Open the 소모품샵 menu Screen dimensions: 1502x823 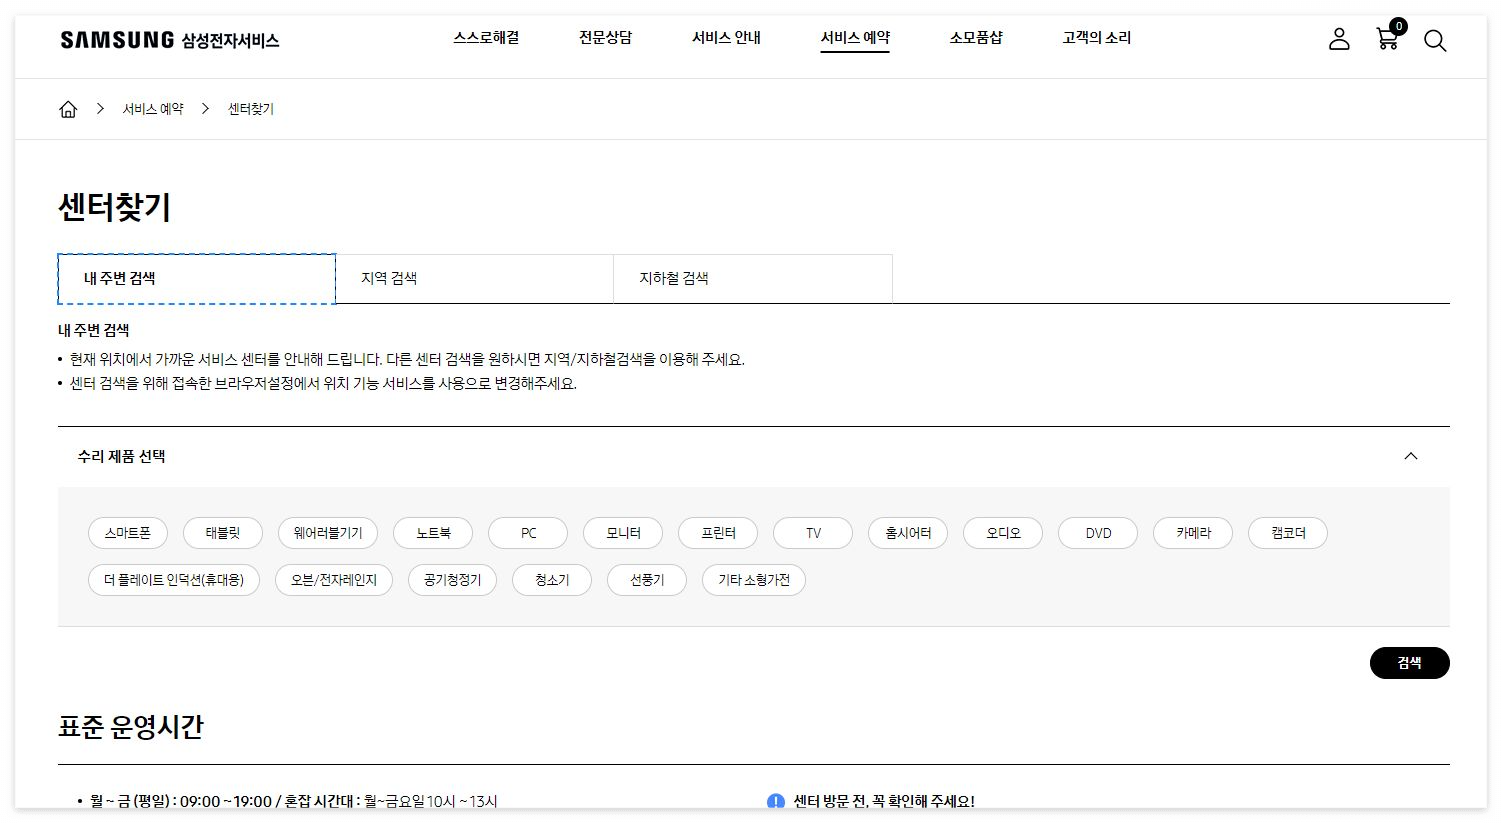click(x=976, y=38)
